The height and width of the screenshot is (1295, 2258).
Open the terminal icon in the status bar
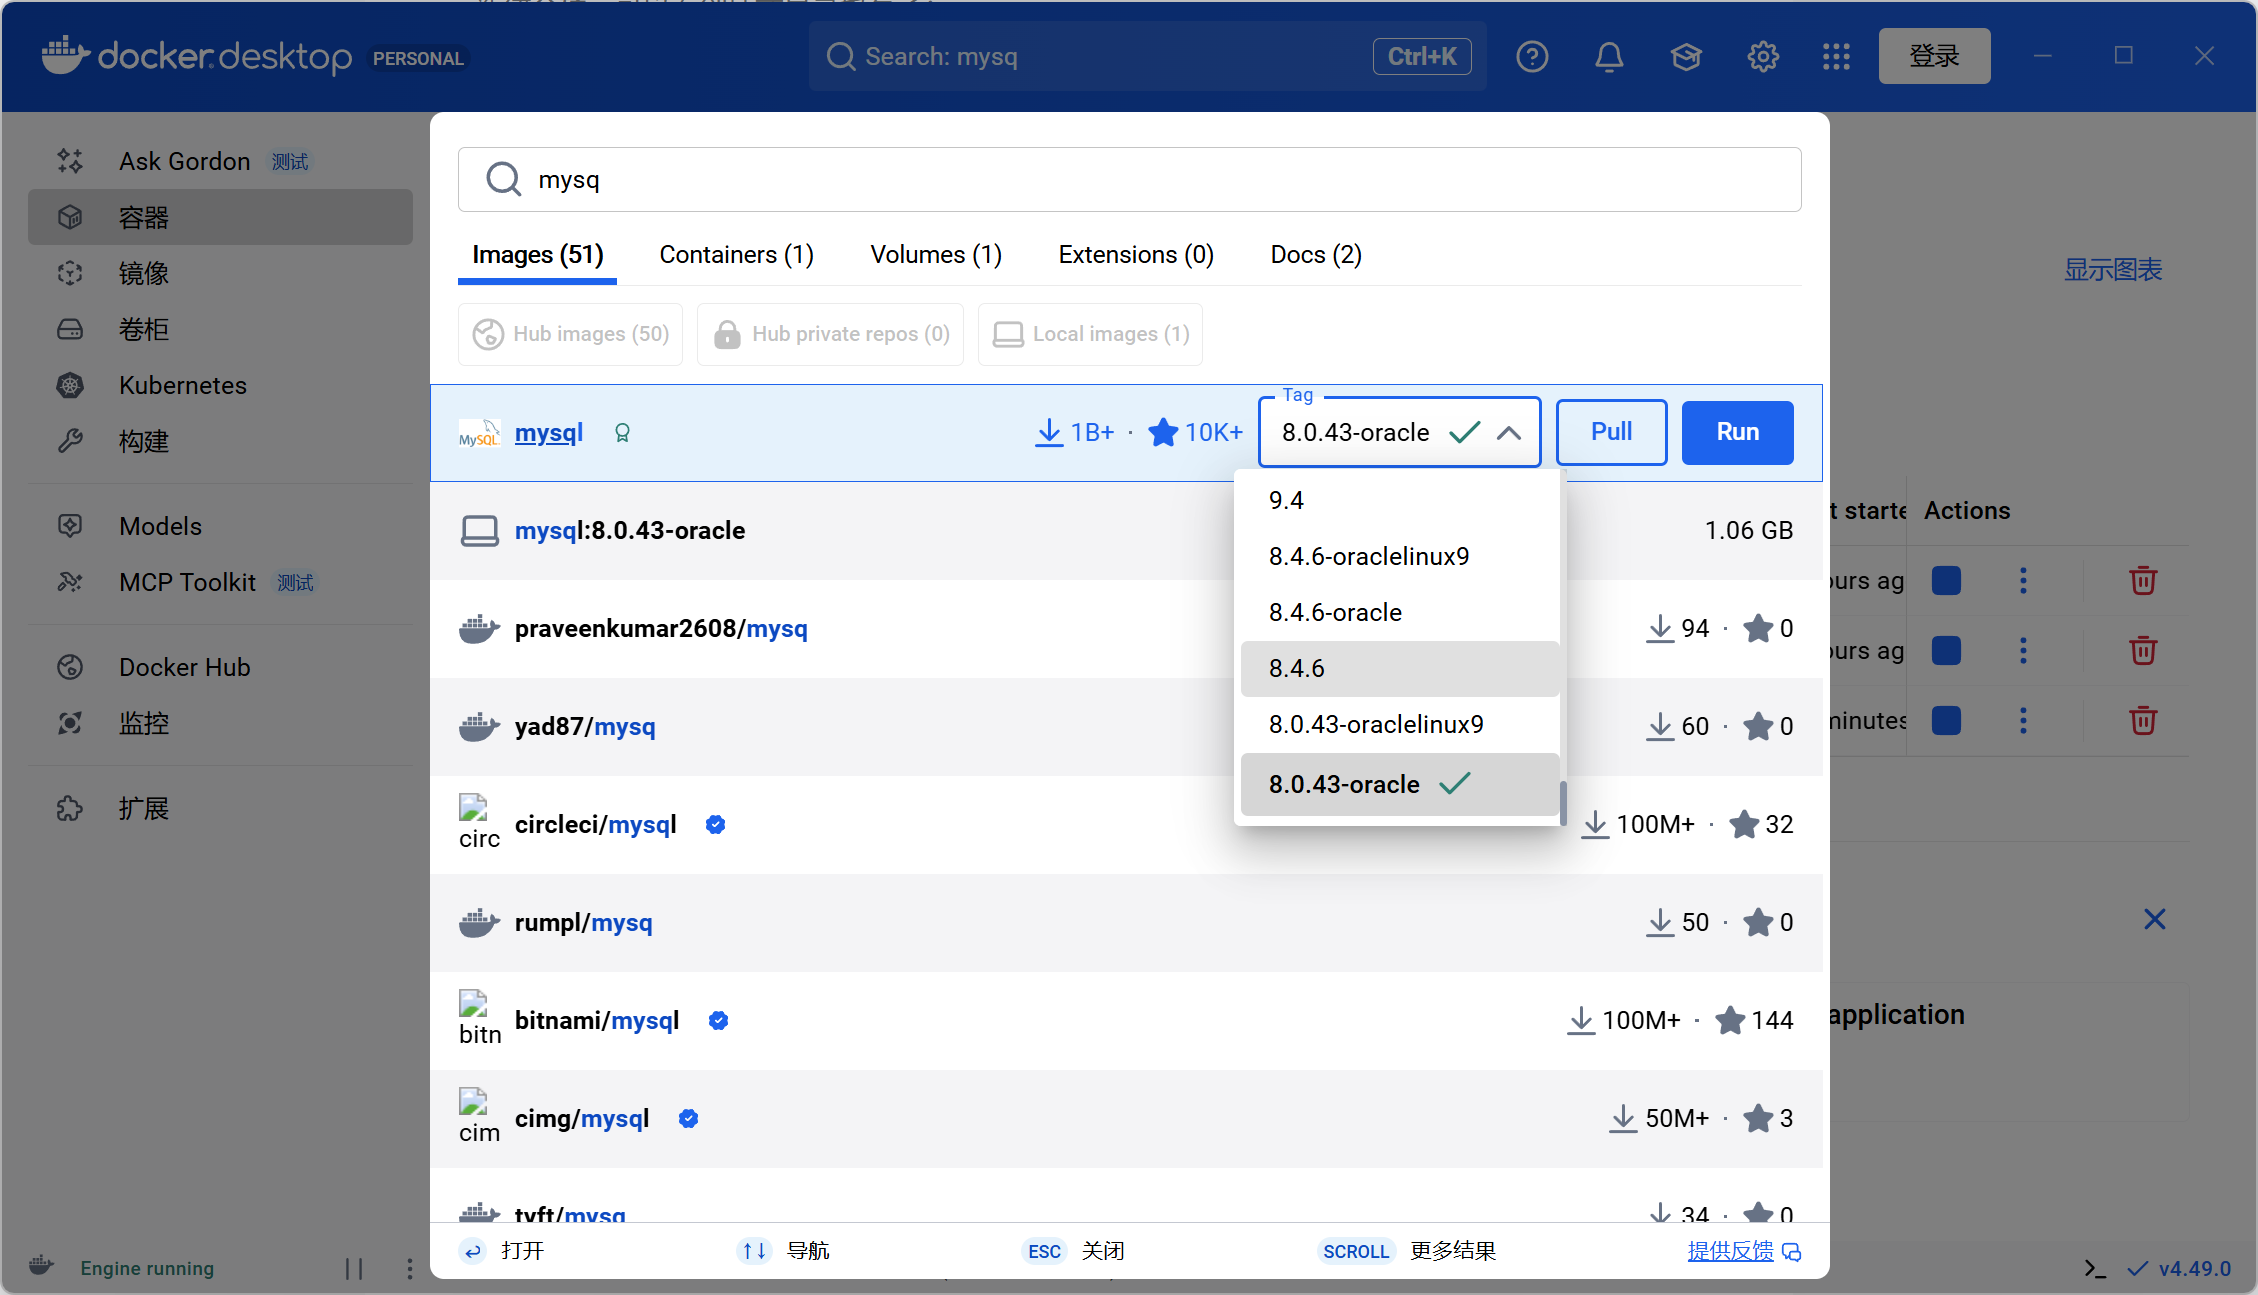2094,1268
